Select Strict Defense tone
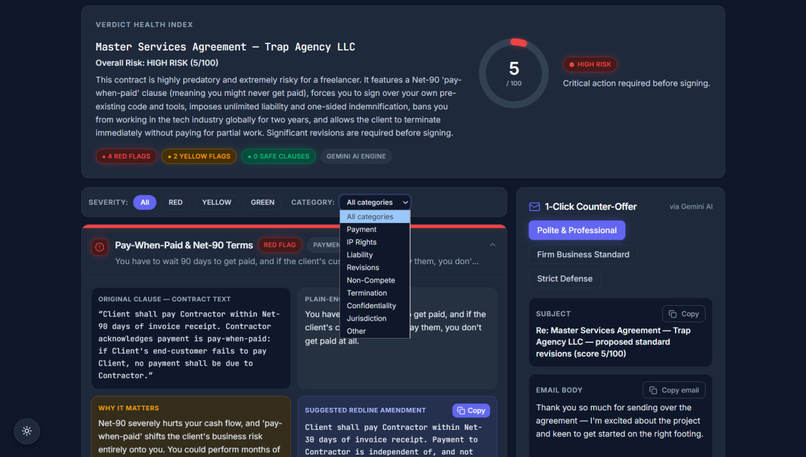806x457 pixels. tap(564, 279)
